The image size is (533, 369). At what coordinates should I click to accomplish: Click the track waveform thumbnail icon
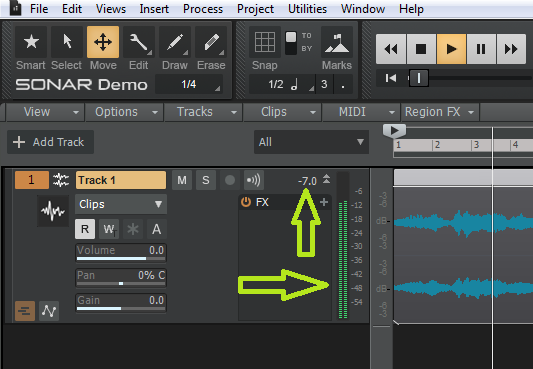click(53, 211)
